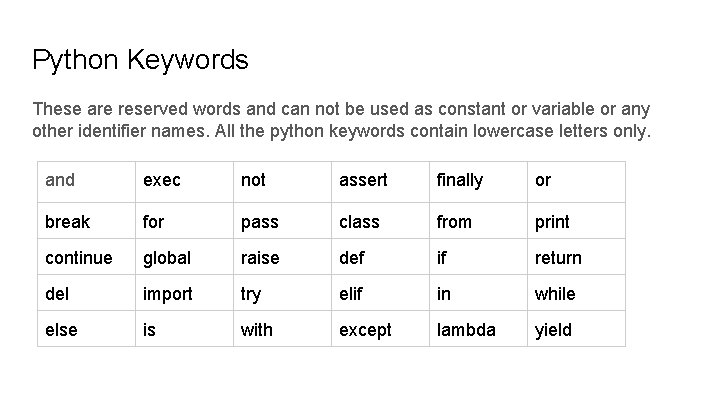Select the 'while' table cell
Viewport: 720px width, 405px height.
[576, 293]
